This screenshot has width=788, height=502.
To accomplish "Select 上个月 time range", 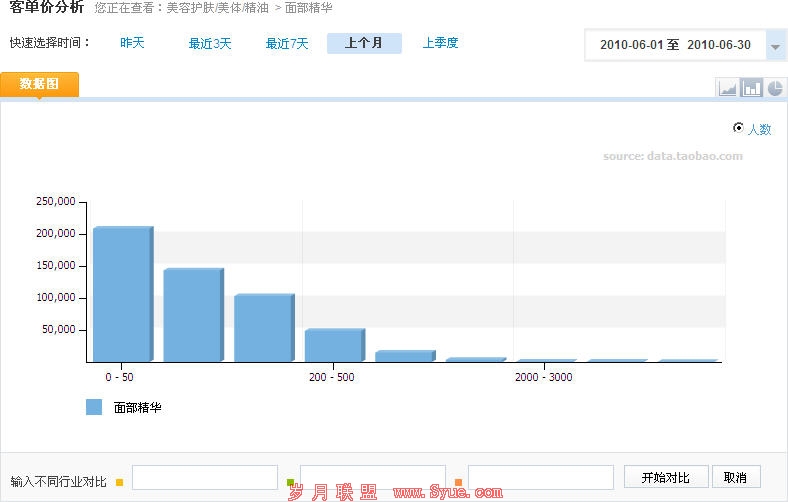I will coord(364,43).
